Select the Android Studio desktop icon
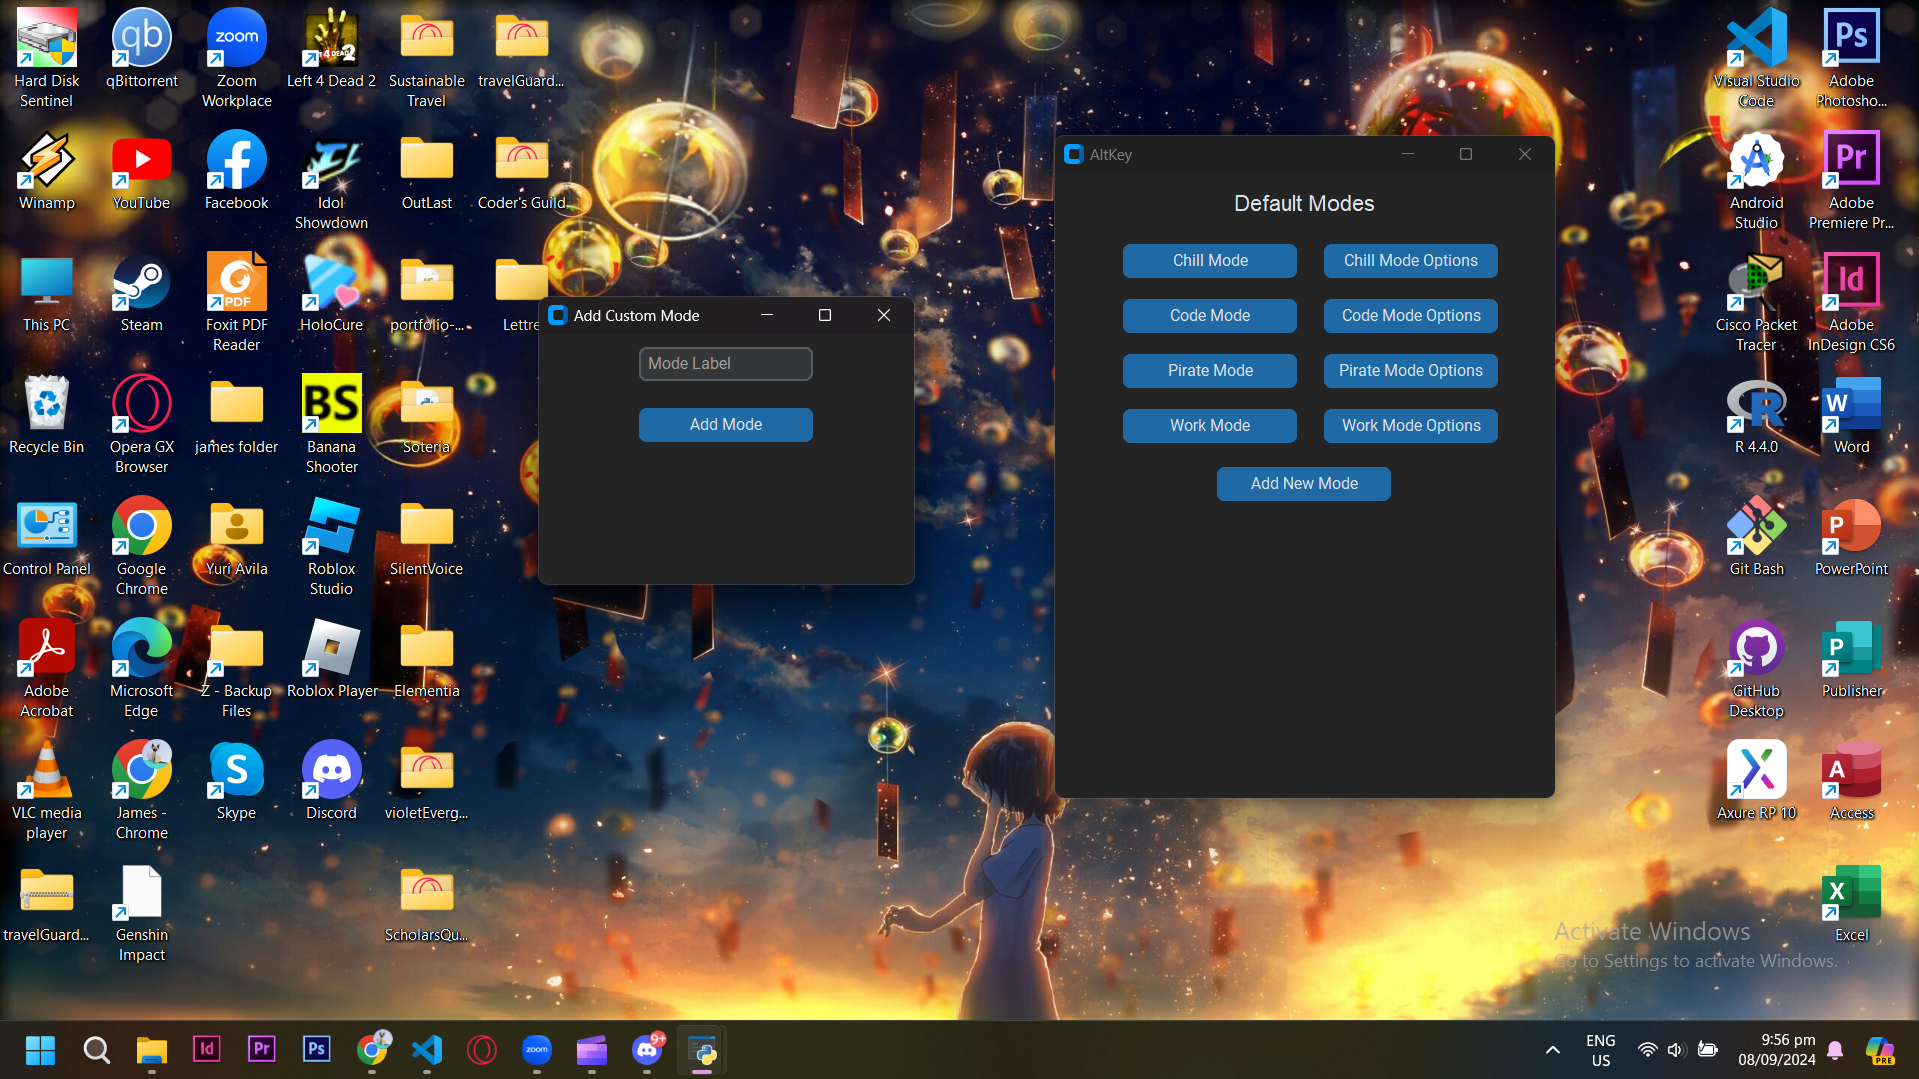 point(1757,180)
